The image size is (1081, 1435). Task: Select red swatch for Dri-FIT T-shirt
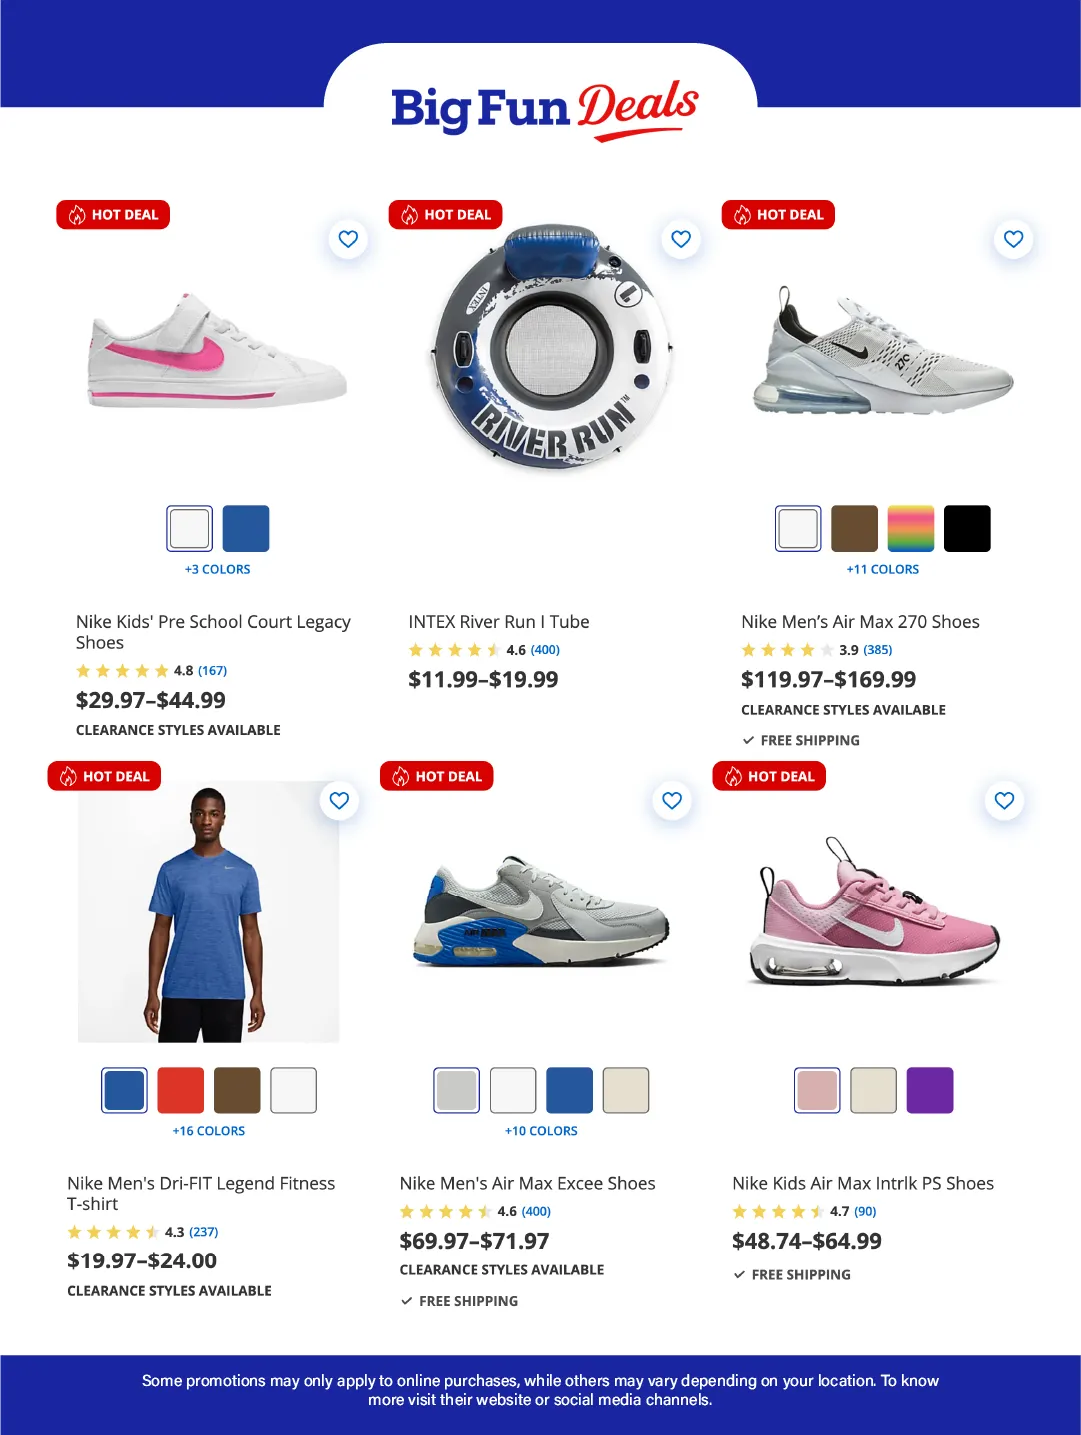click(x=181, y=1090)
